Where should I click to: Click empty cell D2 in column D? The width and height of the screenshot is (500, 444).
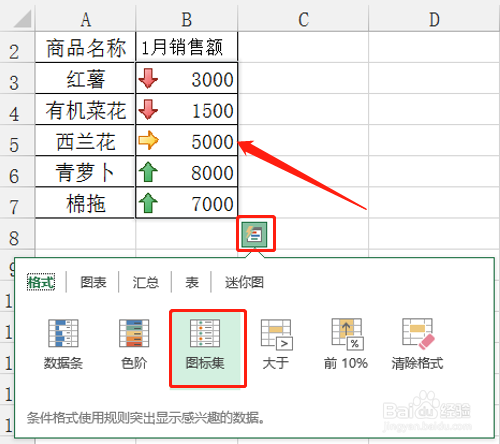click(434, 47)
